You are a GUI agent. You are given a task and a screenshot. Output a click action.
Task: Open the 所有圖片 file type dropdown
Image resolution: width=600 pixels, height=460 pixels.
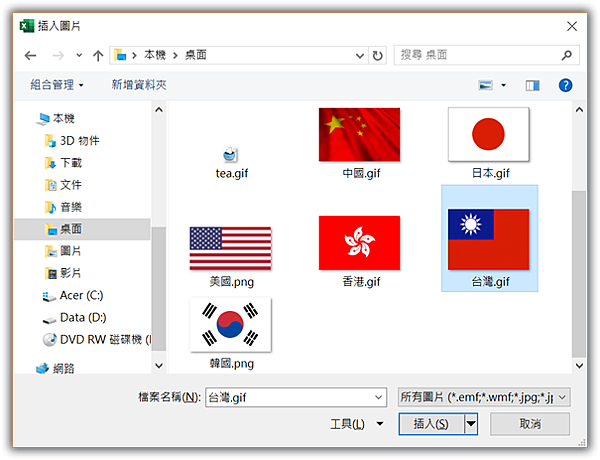[x=484, y=397]
